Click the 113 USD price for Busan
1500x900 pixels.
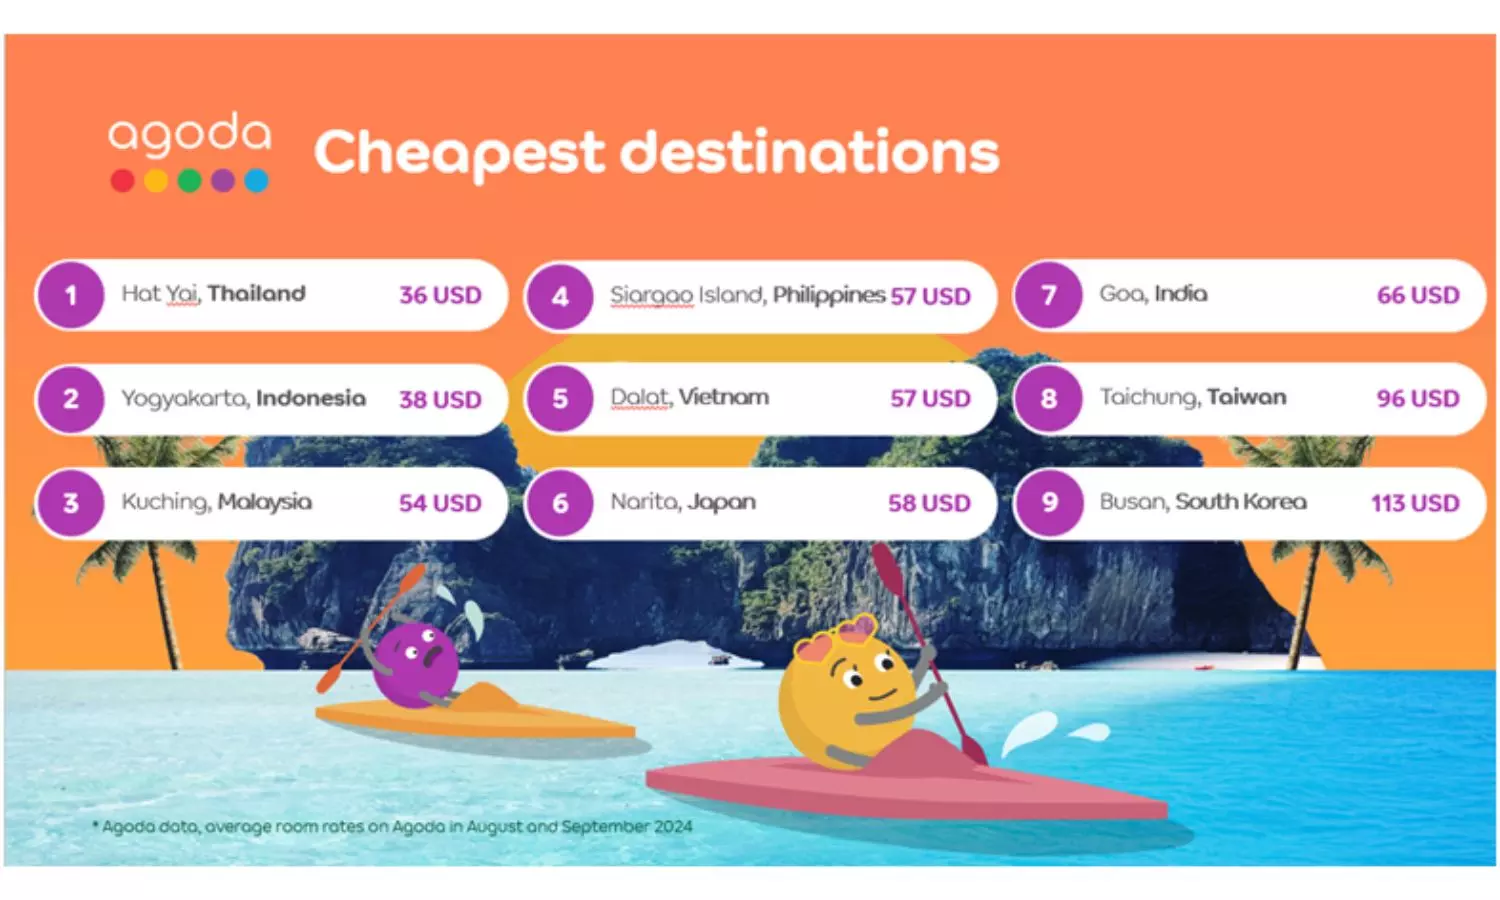(x=1414, y=503)
